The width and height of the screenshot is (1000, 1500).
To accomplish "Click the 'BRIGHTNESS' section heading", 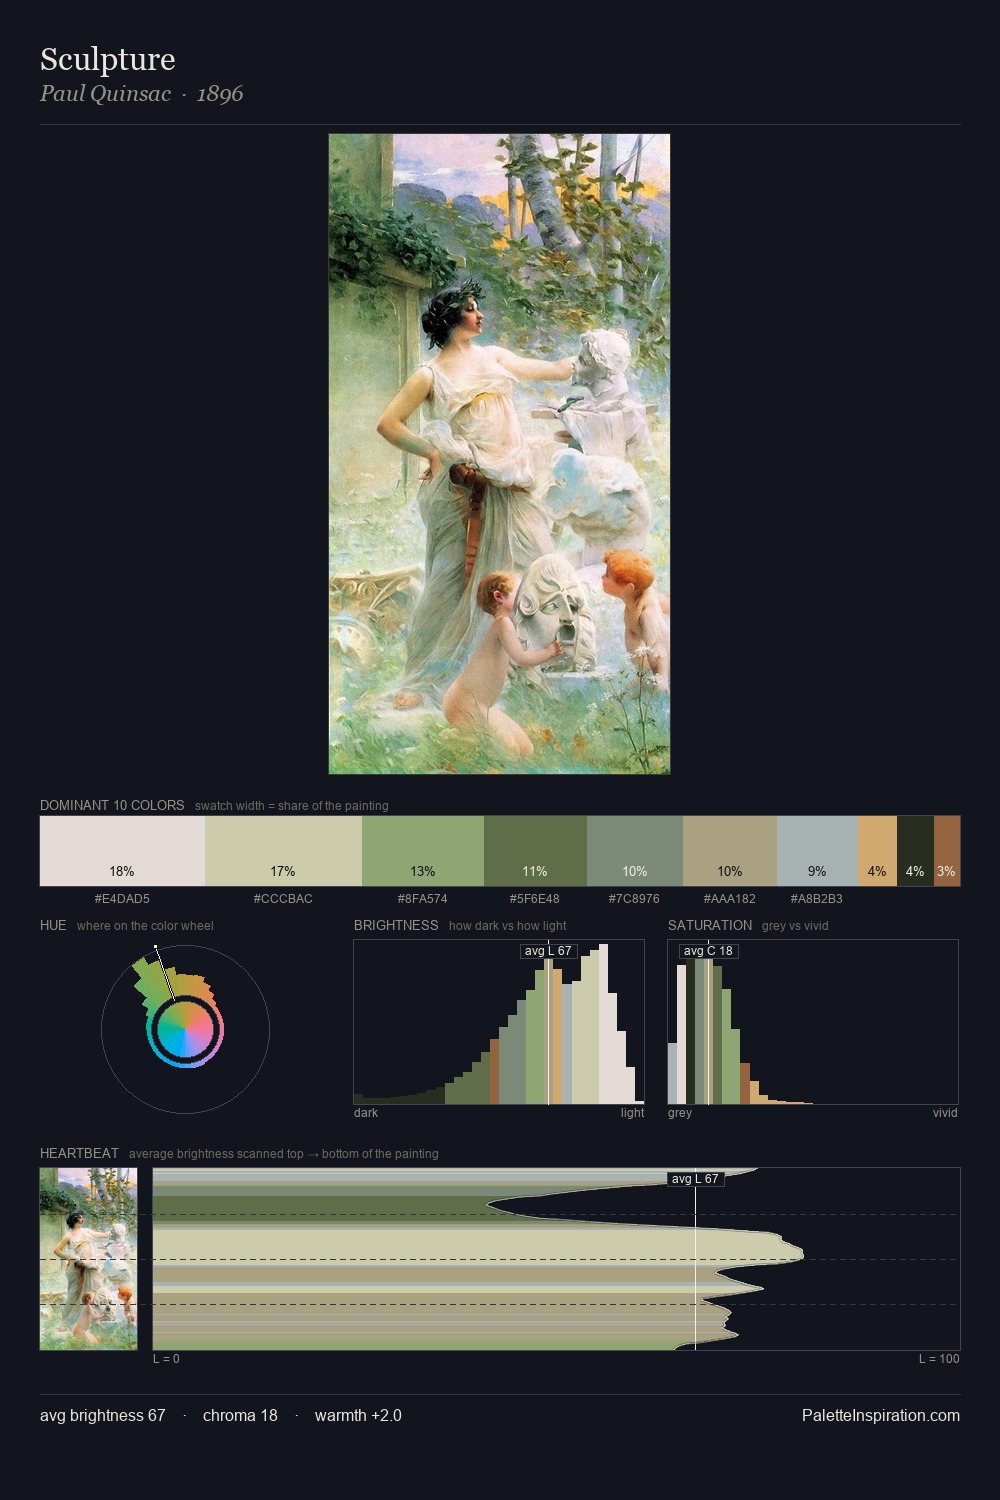I will [x=396, y=925].
